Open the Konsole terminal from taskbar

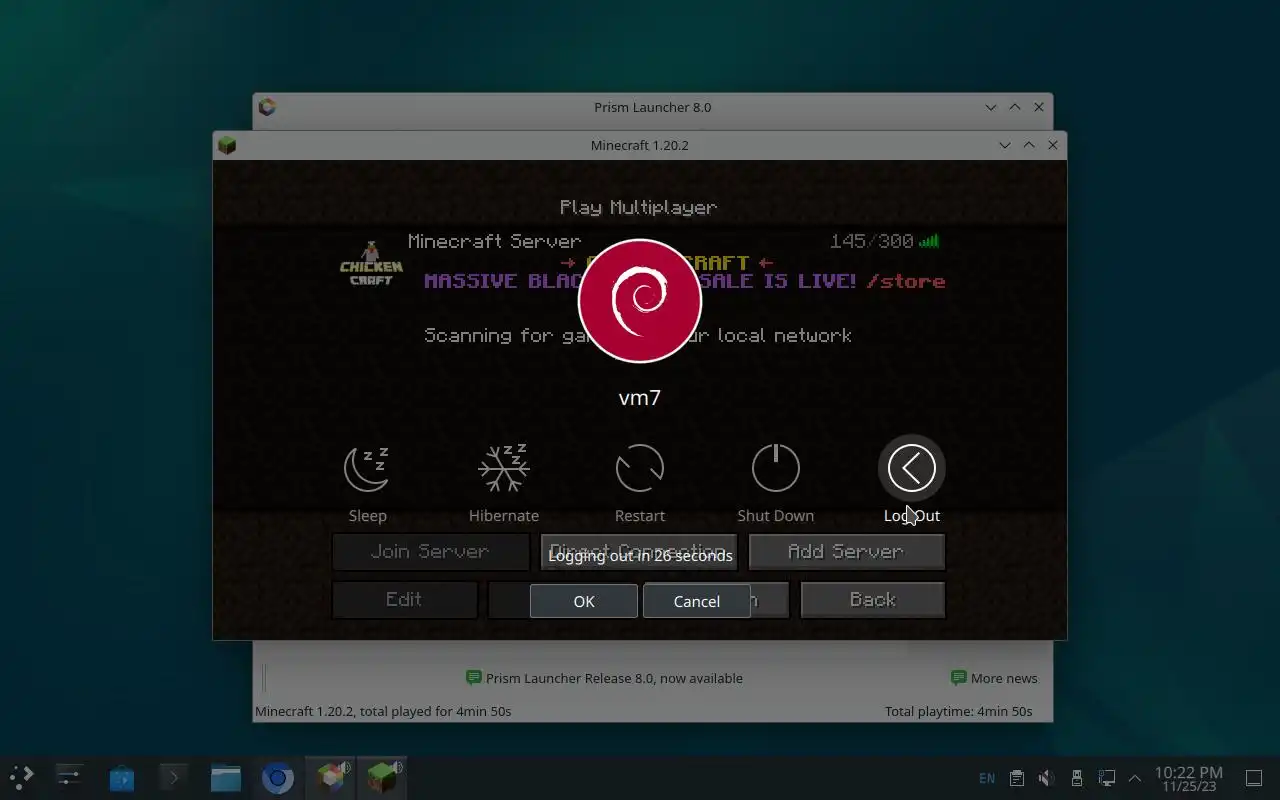point(174,777)
